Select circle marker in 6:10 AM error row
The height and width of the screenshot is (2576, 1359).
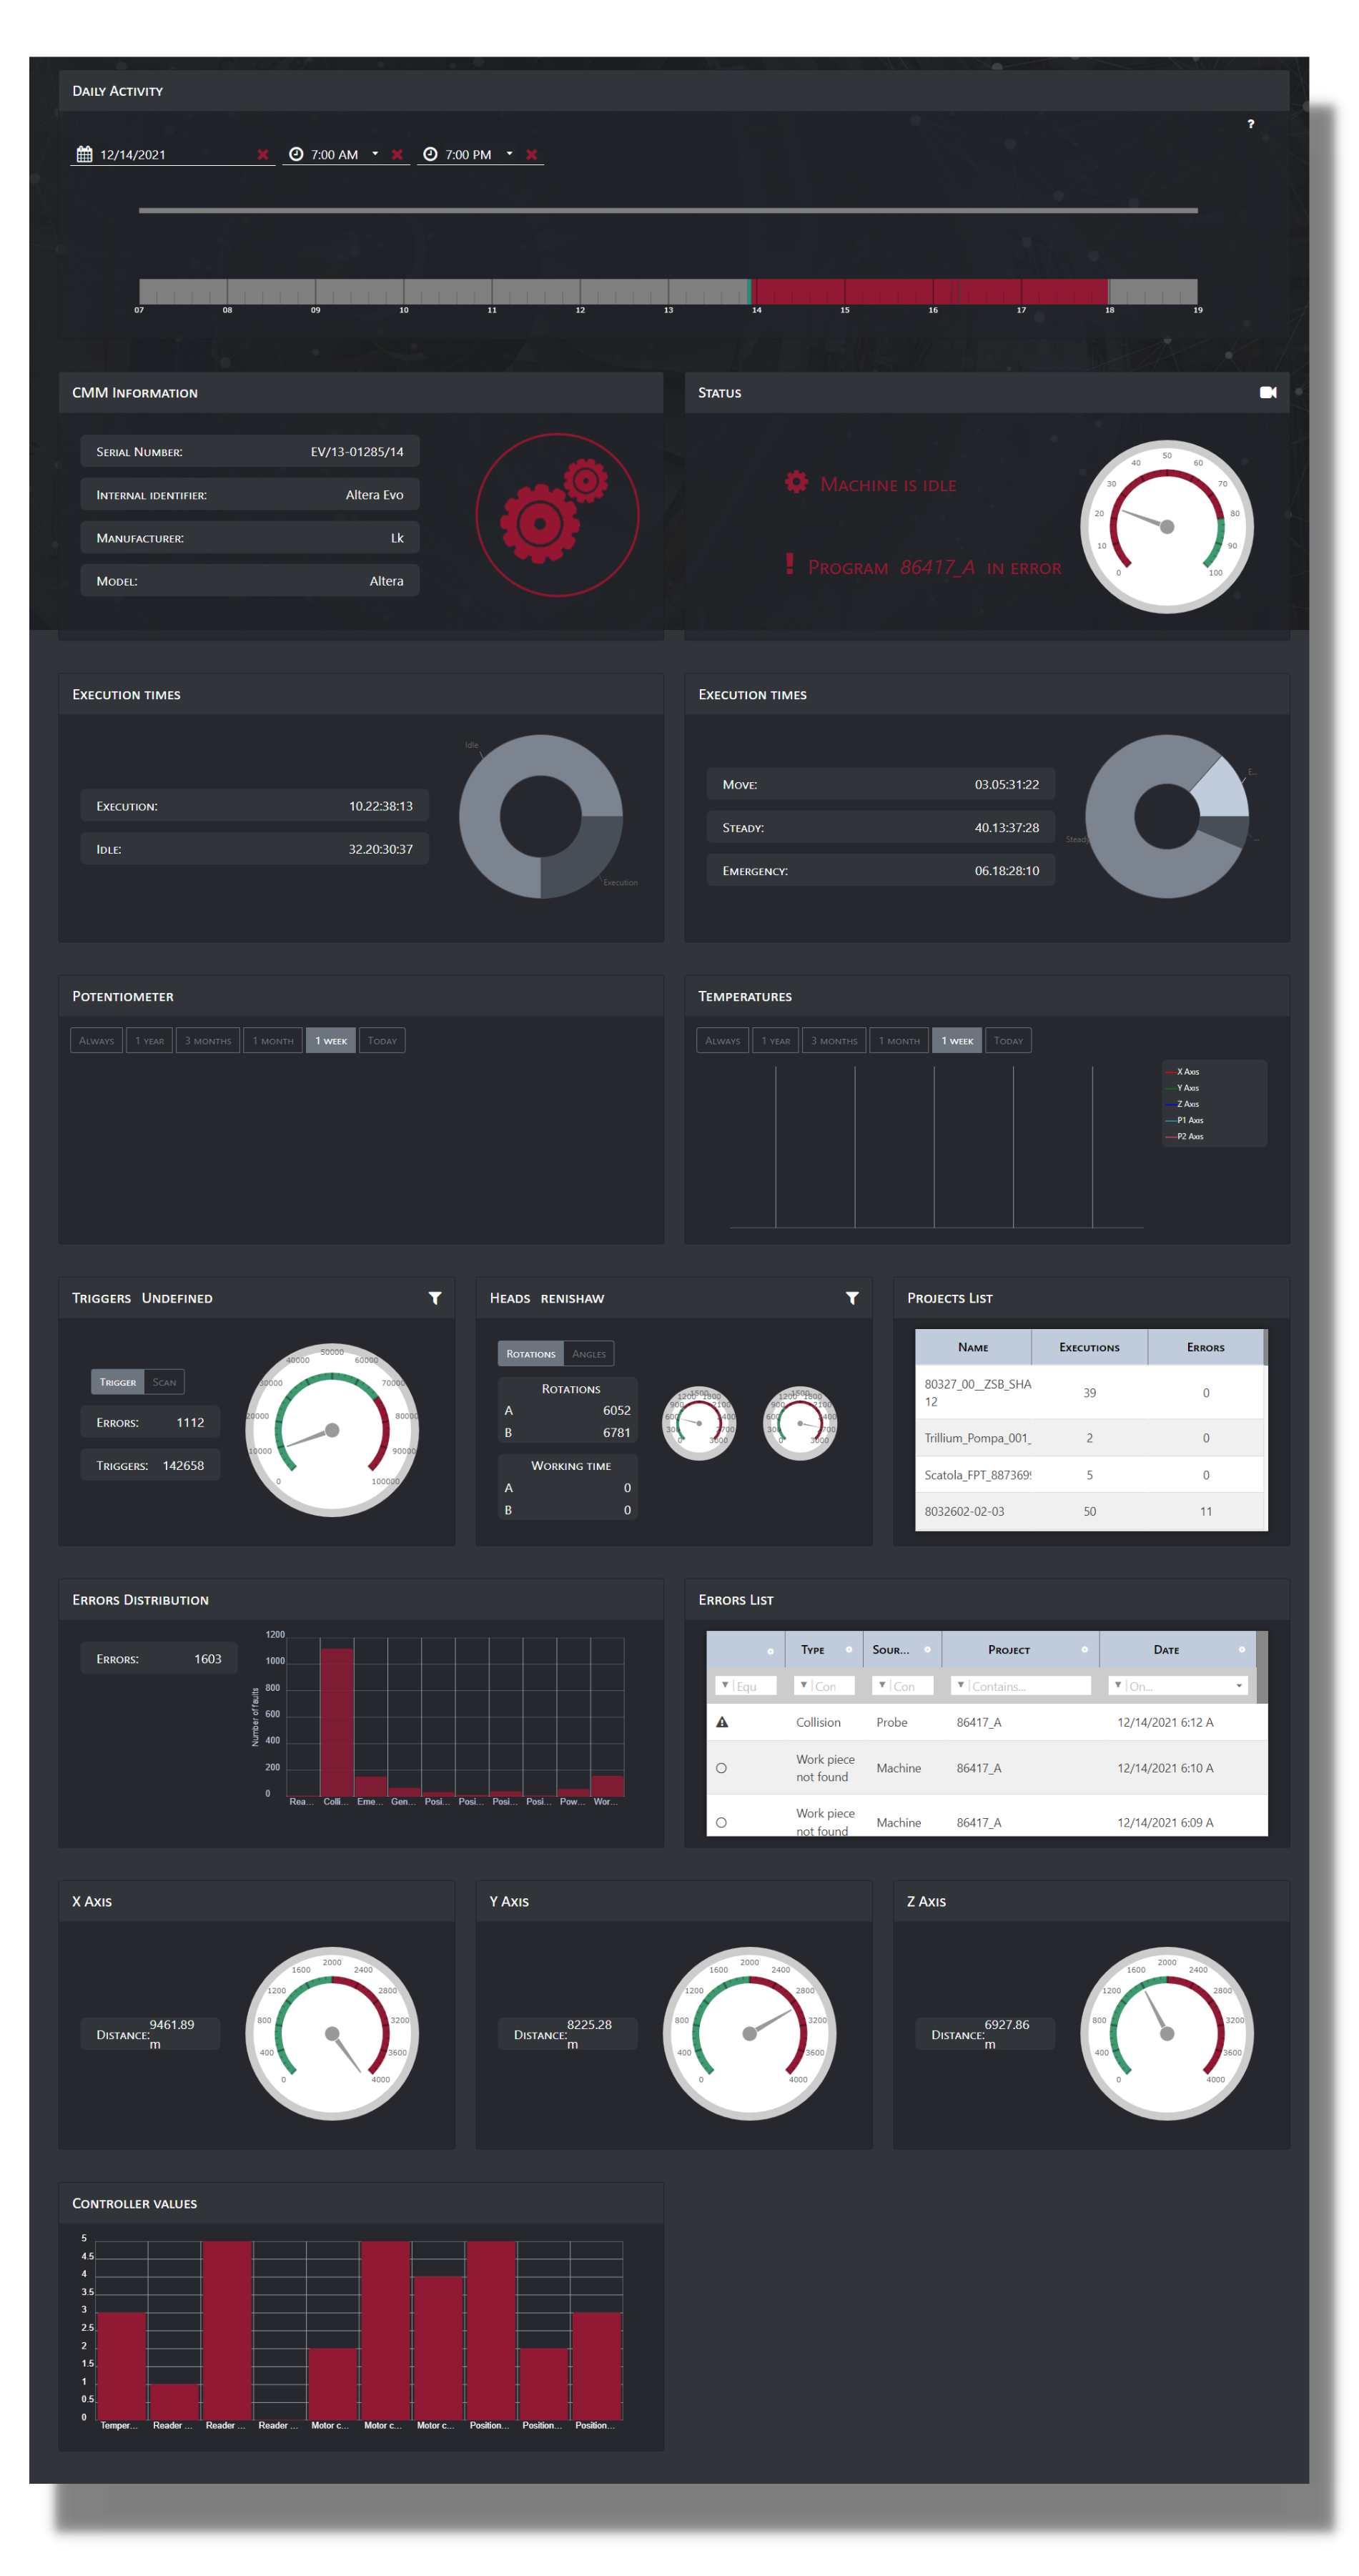(721, 1768)
